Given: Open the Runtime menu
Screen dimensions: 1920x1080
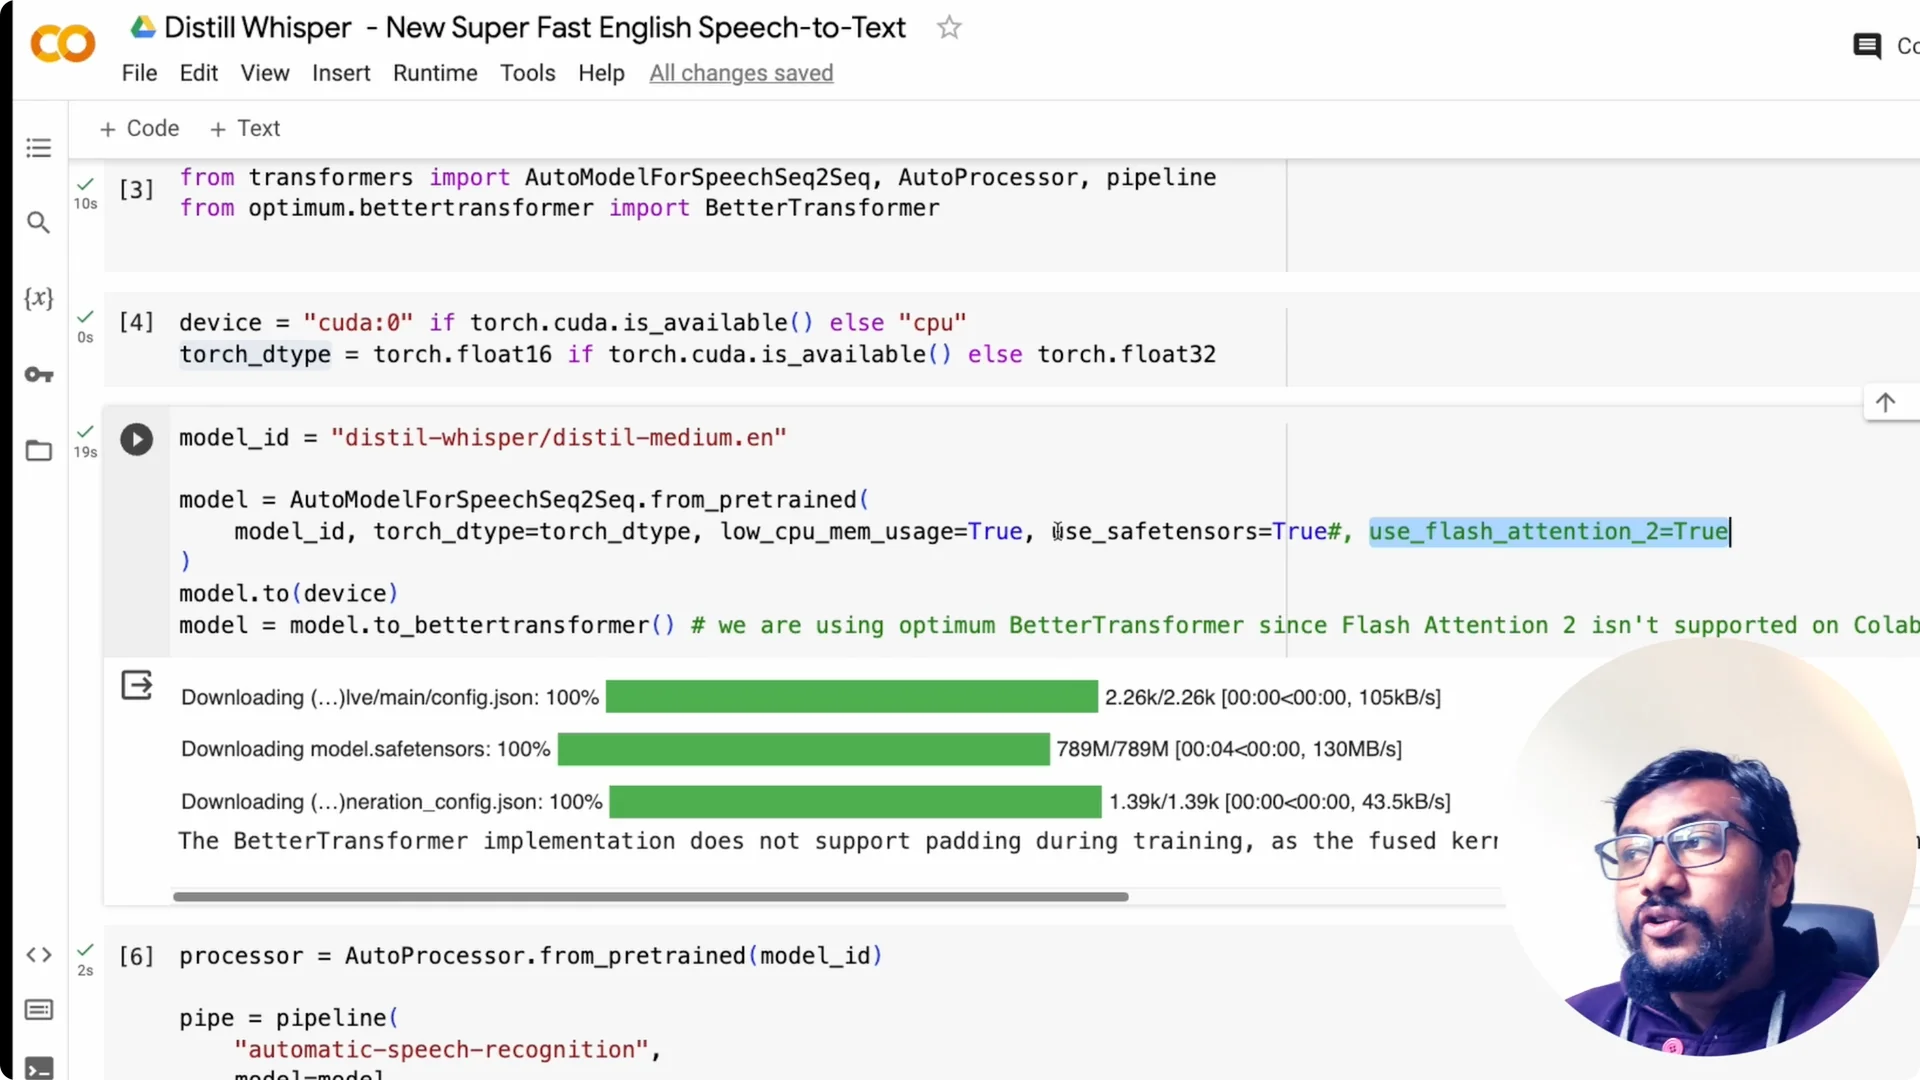Looking at the screenshot, I should pyautogui.click(x=435, y=73).
